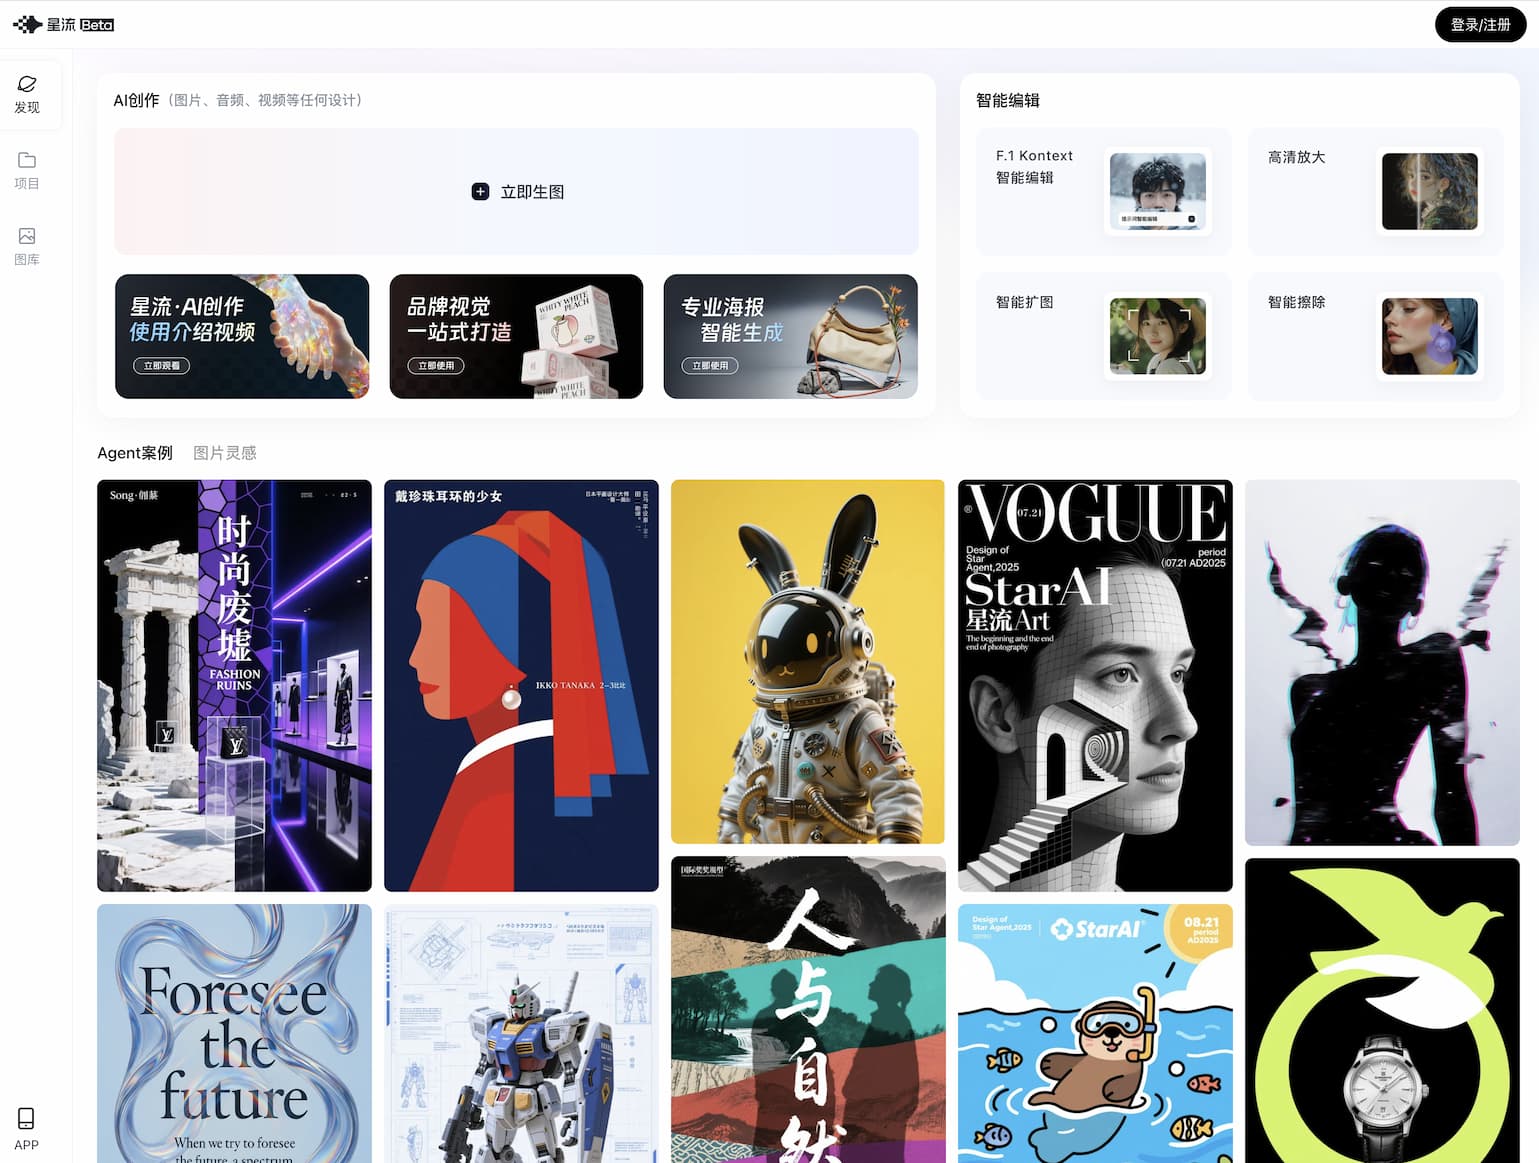Click 立即使用 on the 专业海报 banner
Viewport: 1539px width, 1163px height.
tap(710, 366)
